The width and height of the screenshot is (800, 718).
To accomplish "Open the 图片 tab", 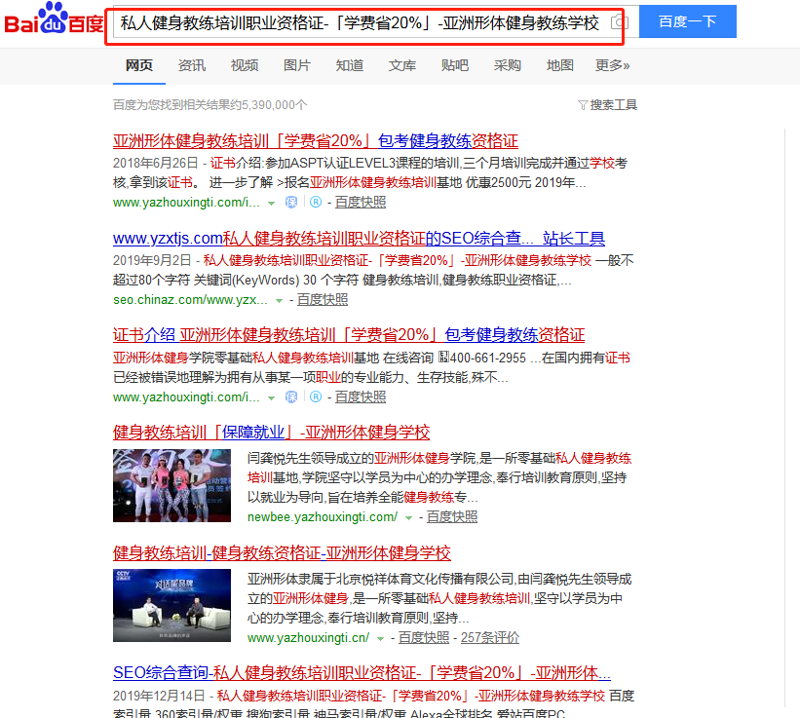I will click(x=297, y=65).
